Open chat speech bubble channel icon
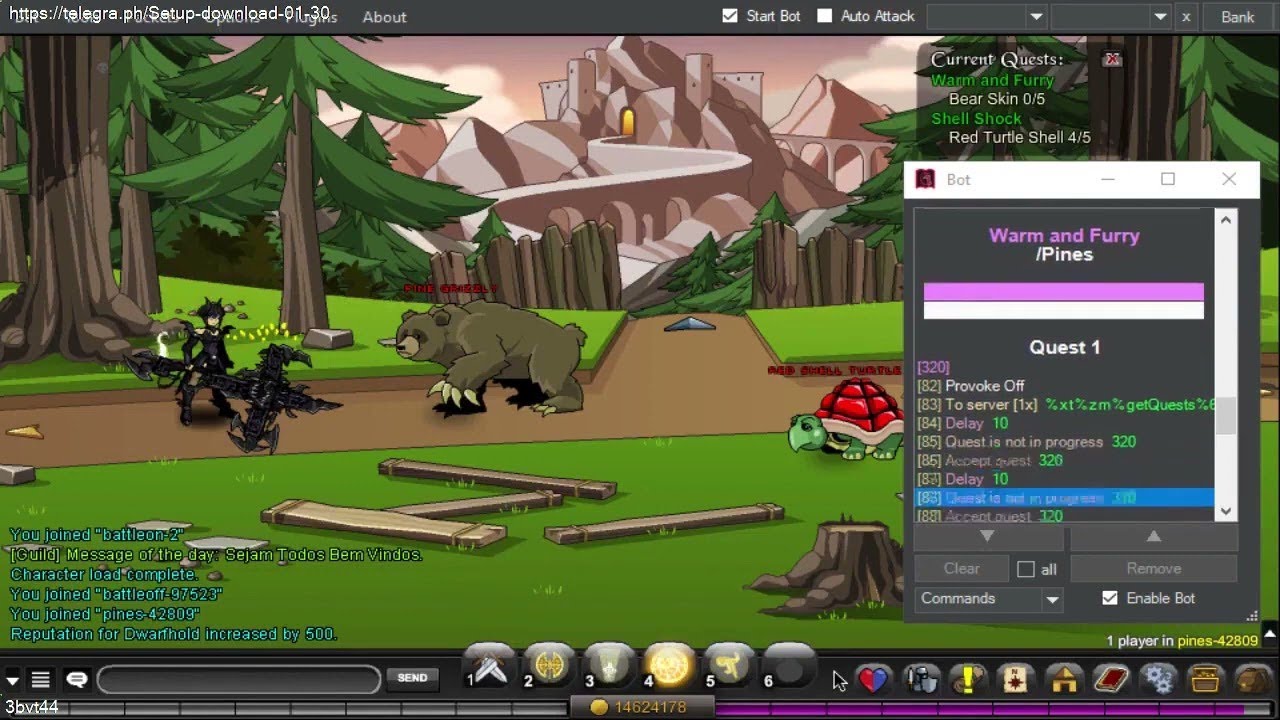 (76, 679)
